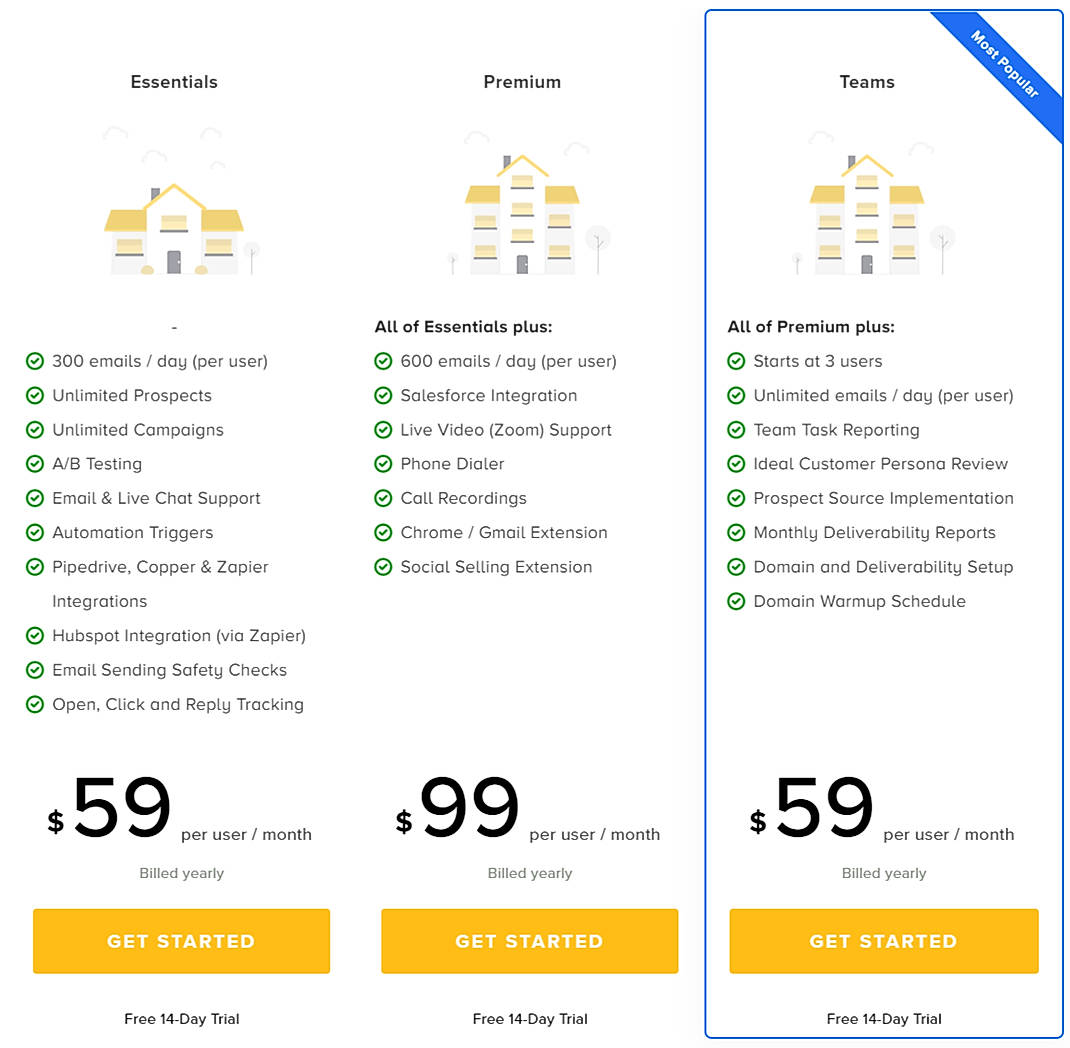The width and height of the screenshot is (1070, 1048).
Task: Click the Essentials house illustration
Action: coord(175,215)
